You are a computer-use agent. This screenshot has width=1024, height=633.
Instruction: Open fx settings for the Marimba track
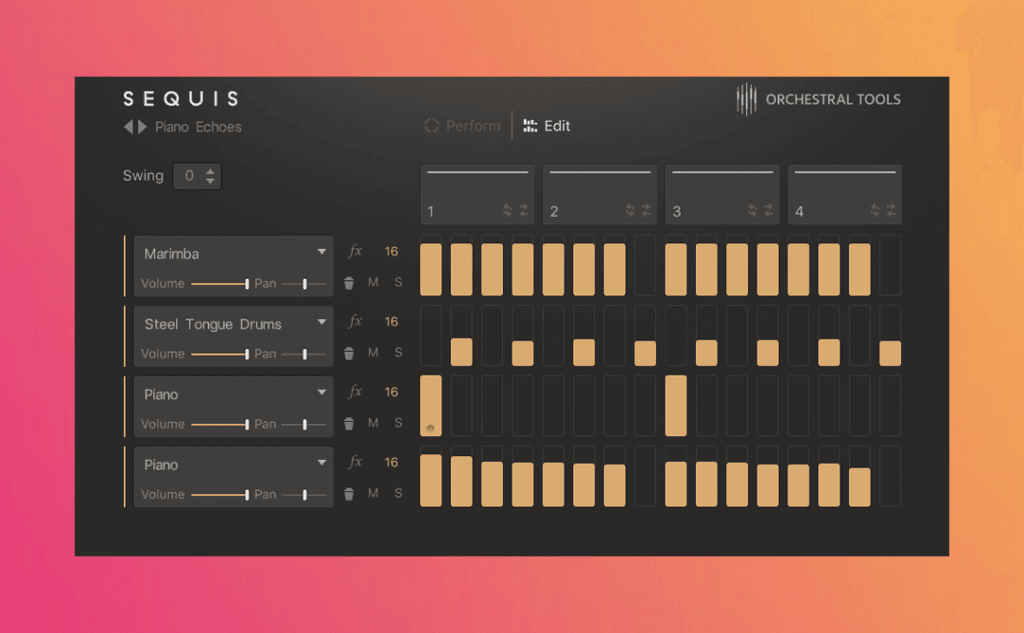point(354,252)
